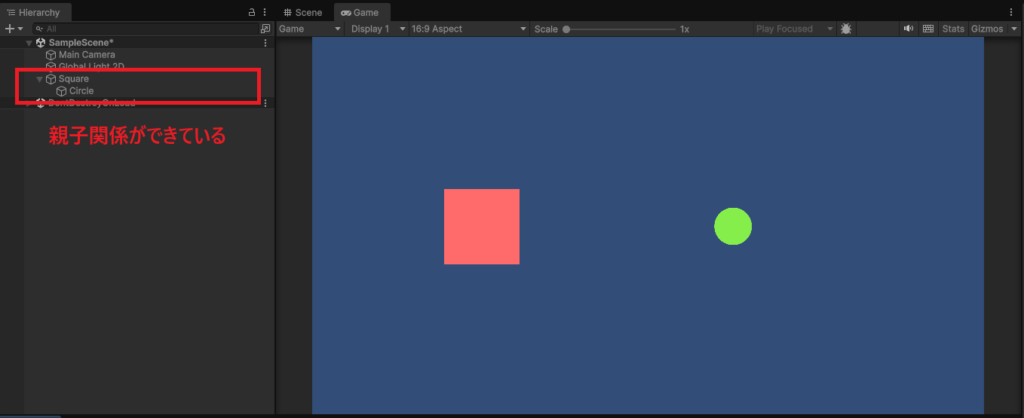1024x418 pixels.
Task: Click the plus create object button
Action: click(10, 29)
